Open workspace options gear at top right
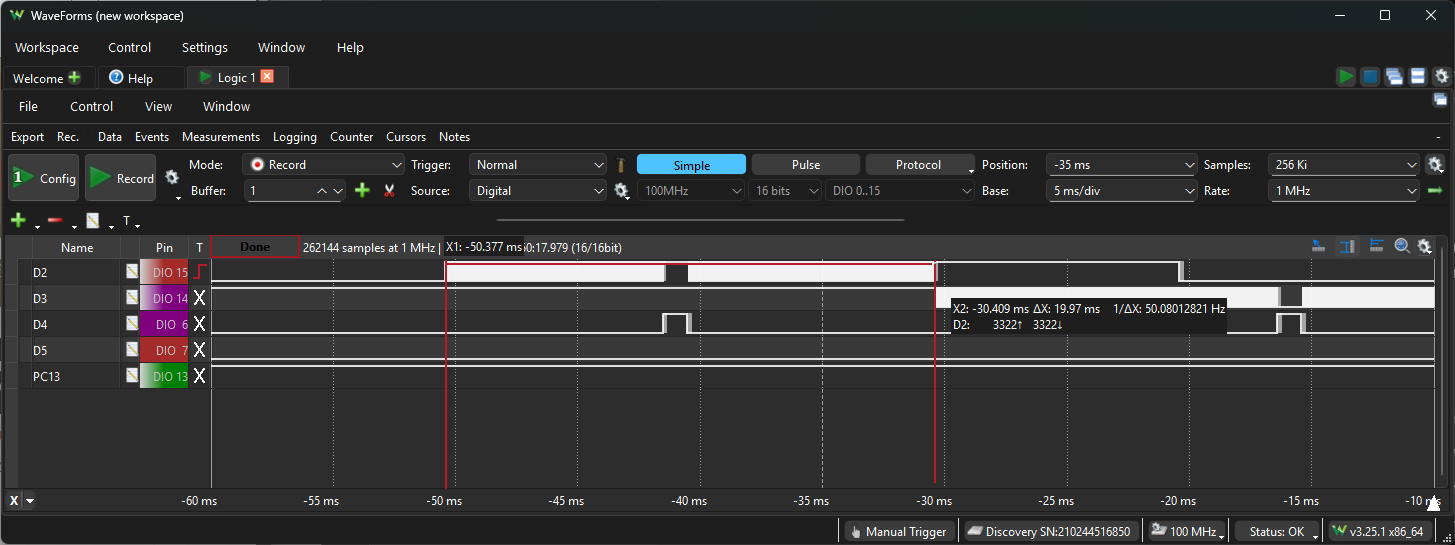This screenshot has width=1455, height=545. point(1441,77)
